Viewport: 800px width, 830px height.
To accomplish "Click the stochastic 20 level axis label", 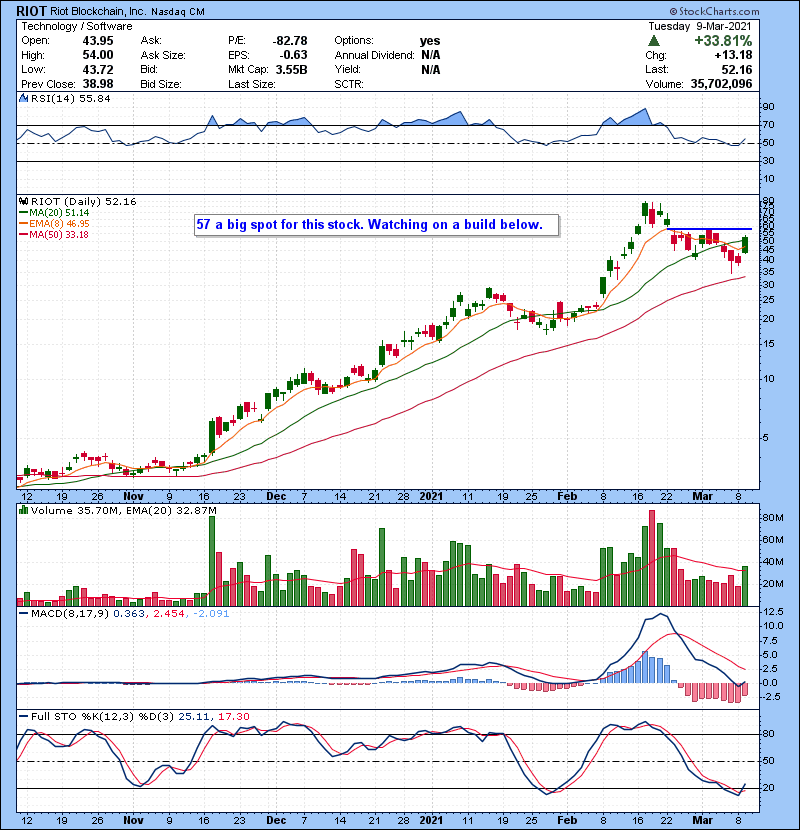I will pyautogui.click(x=768, y=788).
